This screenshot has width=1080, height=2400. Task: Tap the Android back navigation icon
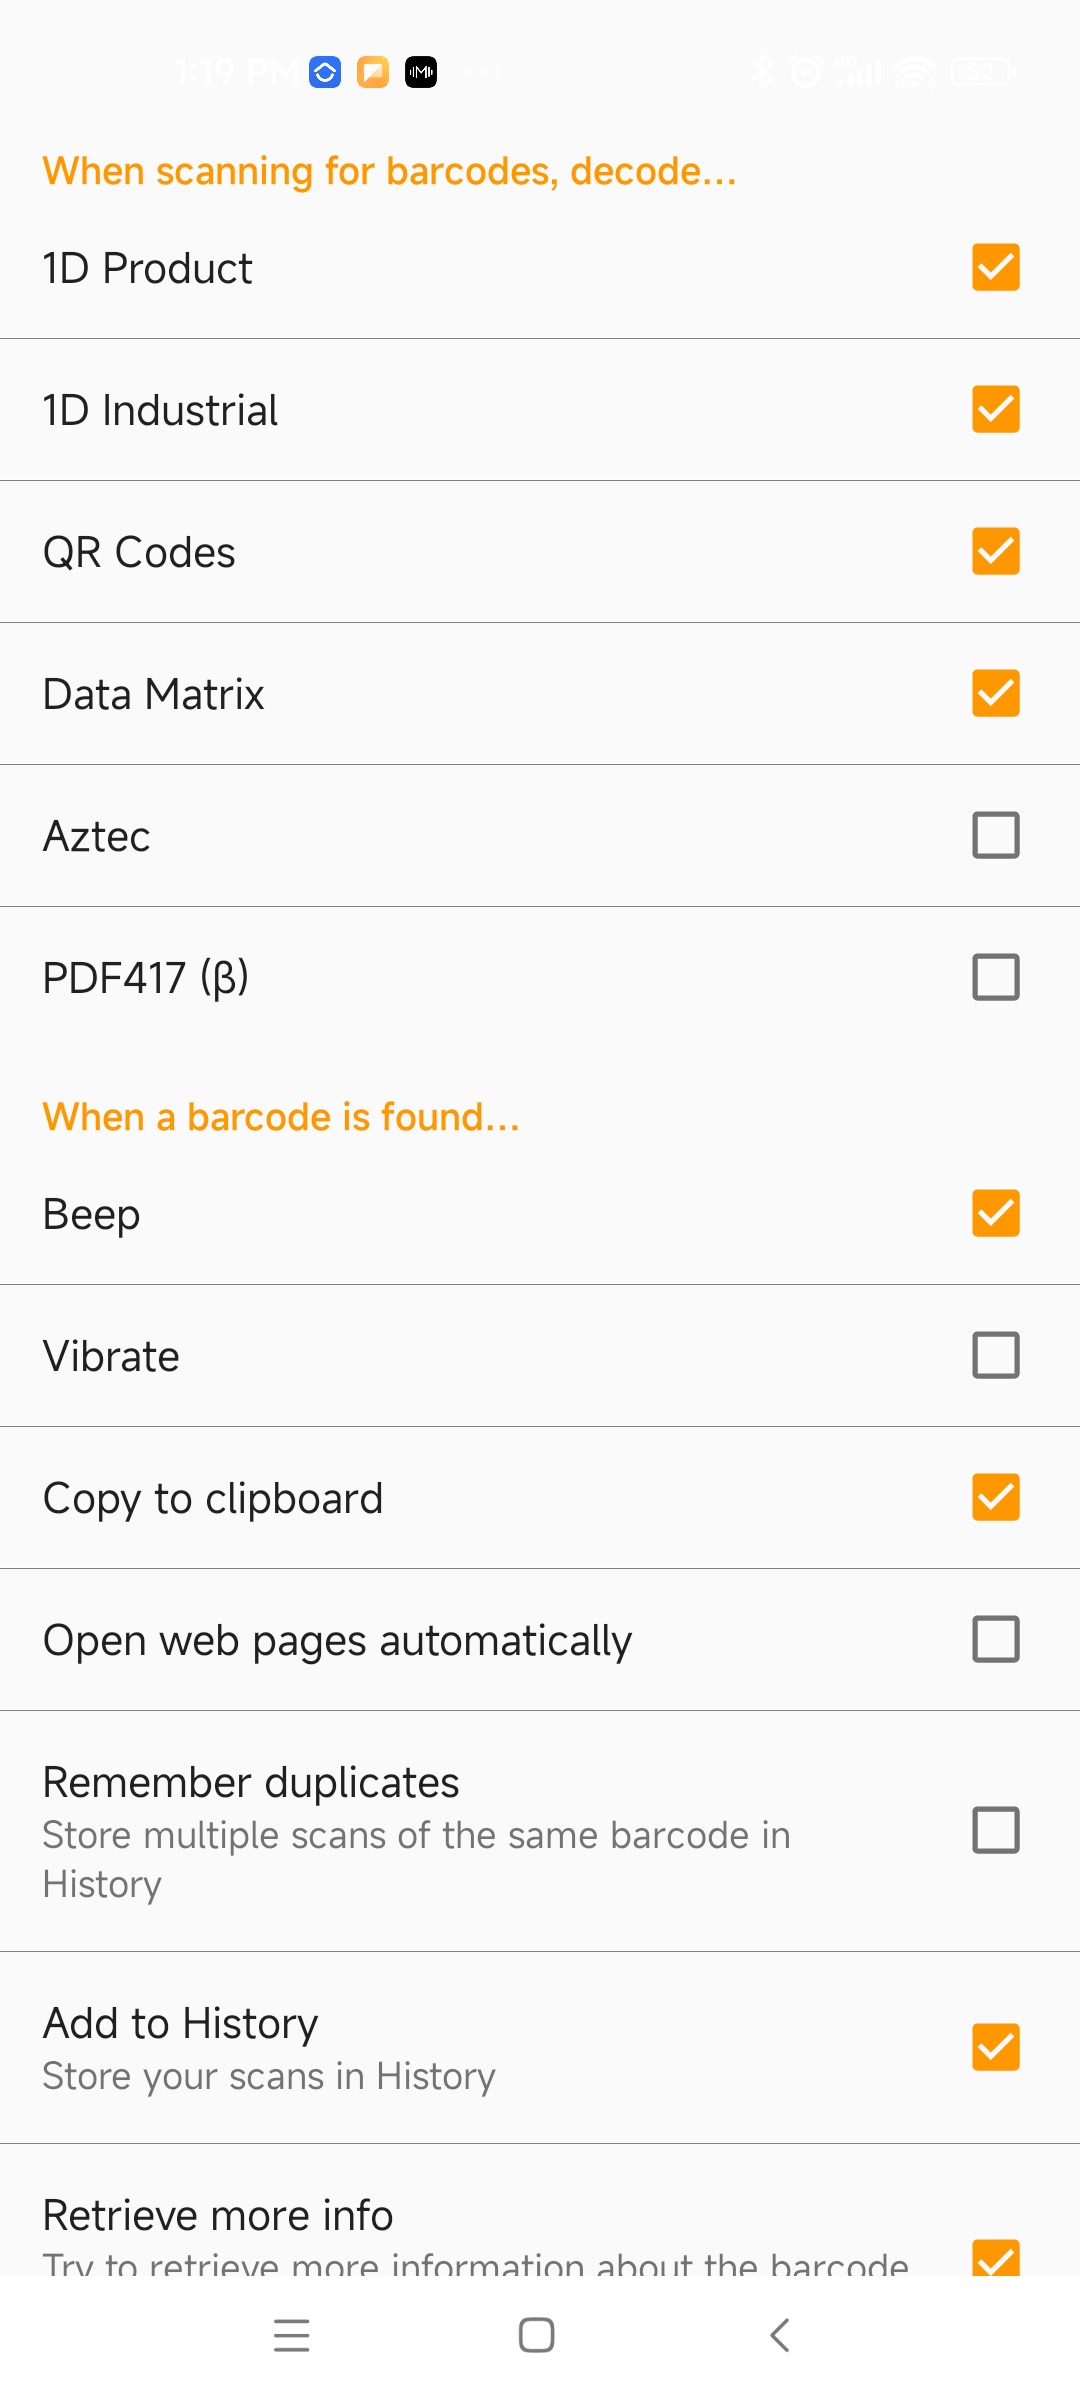(x=780, y=2335)
